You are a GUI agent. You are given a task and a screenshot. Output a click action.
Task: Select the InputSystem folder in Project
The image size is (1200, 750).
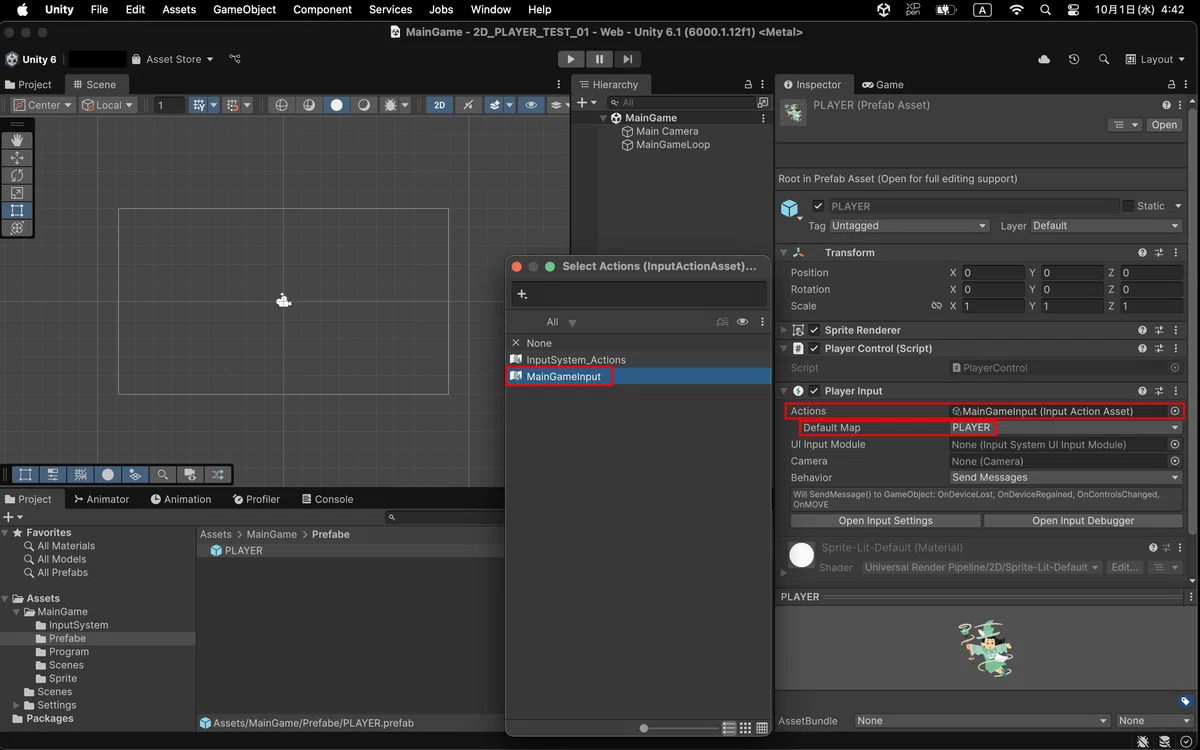(x=78, y=625)
